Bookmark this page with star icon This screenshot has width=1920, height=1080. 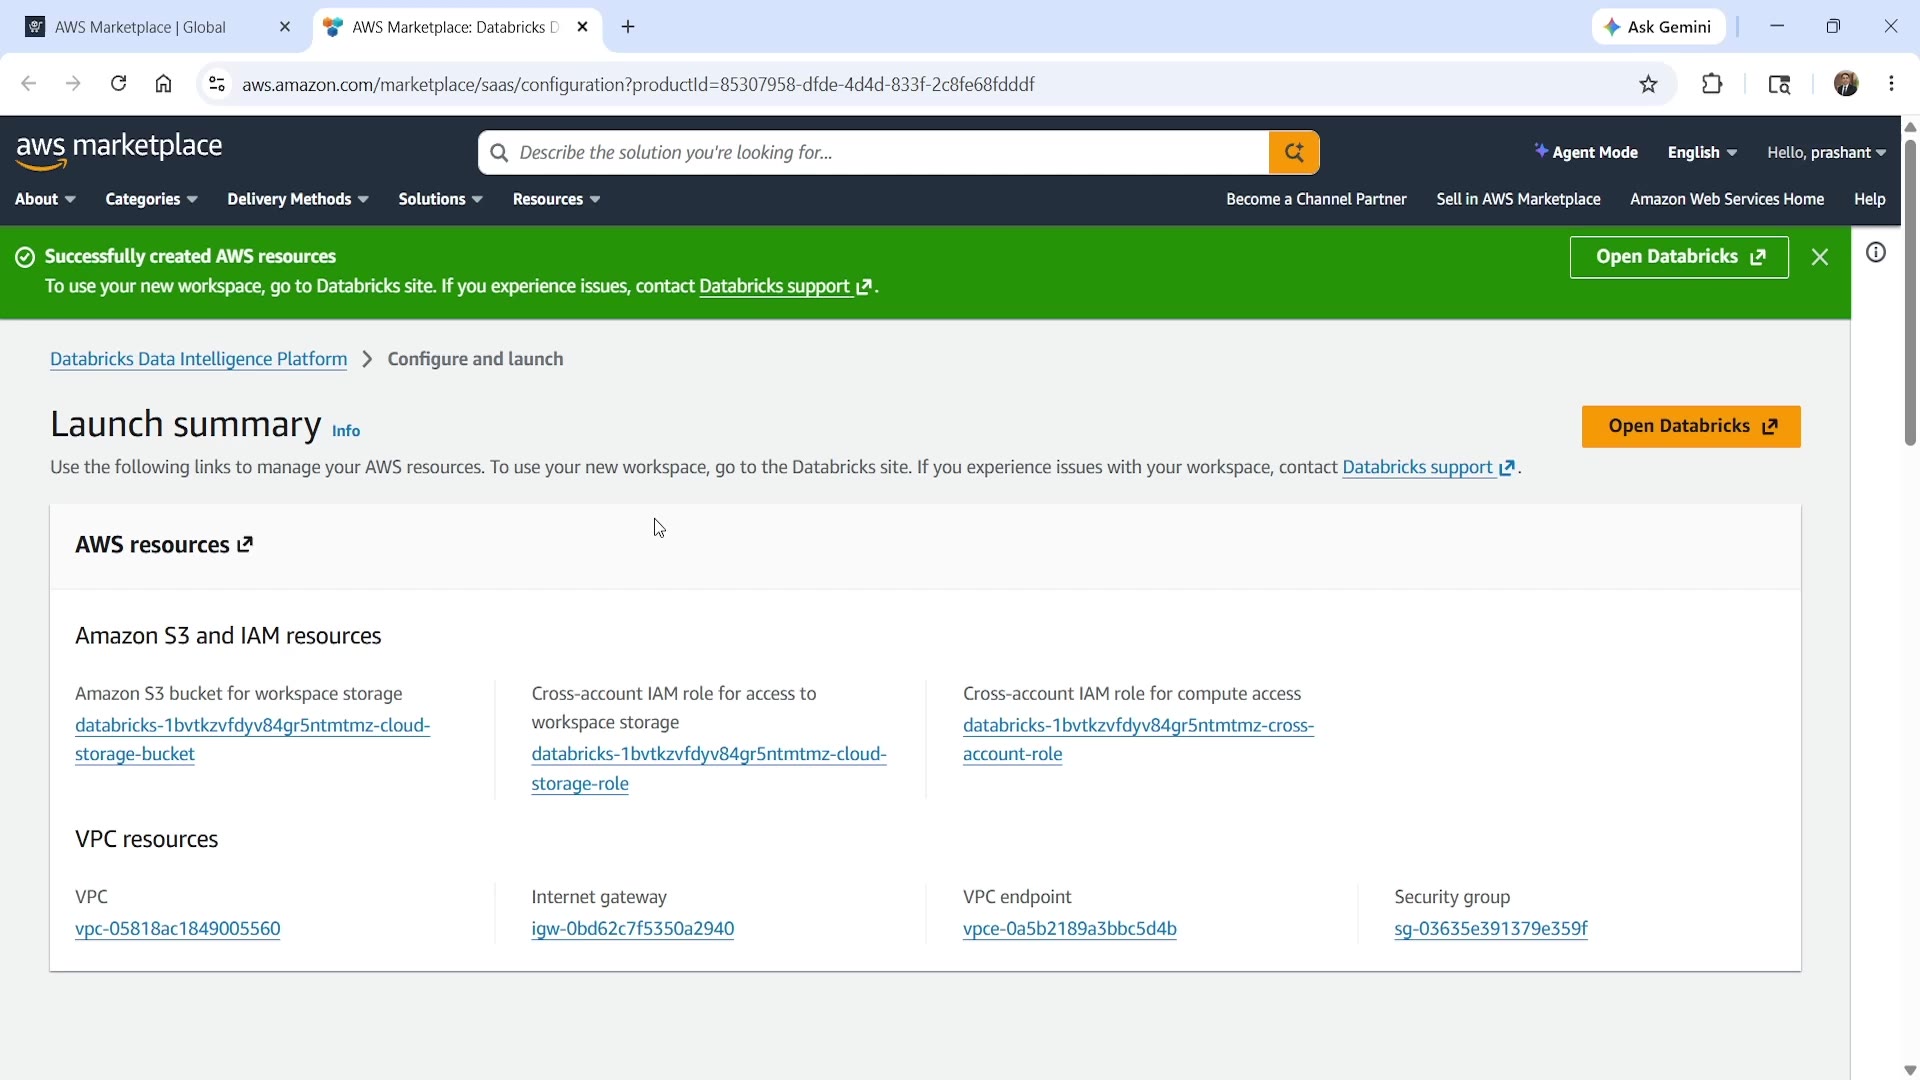coord(1649,84)
